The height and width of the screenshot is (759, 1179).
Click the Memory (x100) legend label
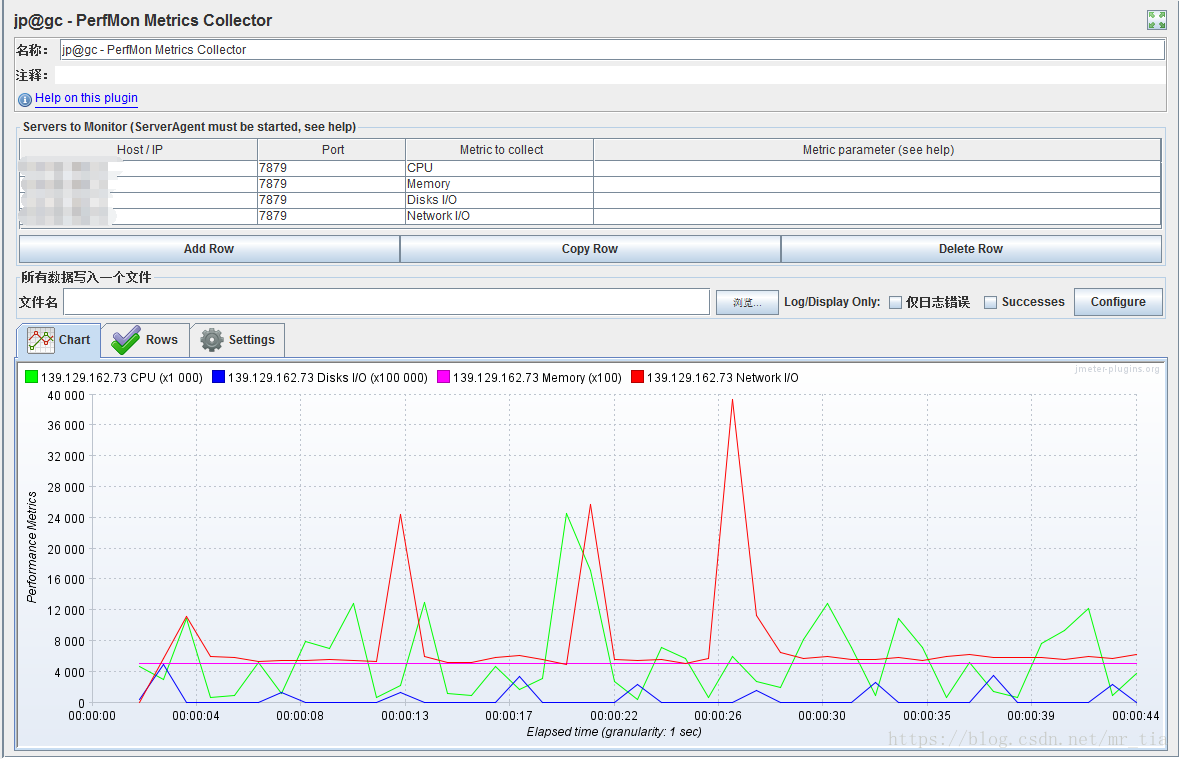[x=537, y=378]
